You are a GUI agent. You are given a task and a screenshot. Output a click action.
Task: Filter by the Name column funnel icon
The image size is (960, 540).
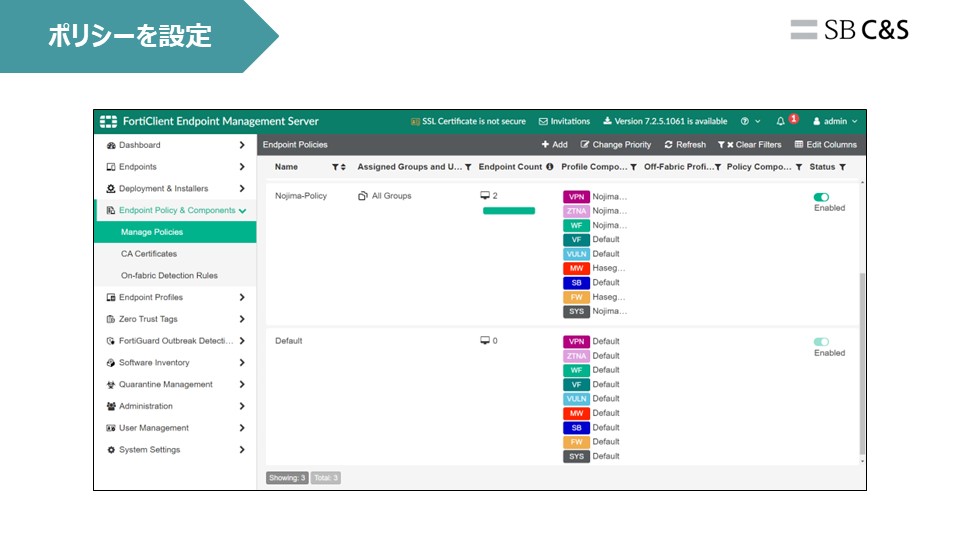(335, 167)
